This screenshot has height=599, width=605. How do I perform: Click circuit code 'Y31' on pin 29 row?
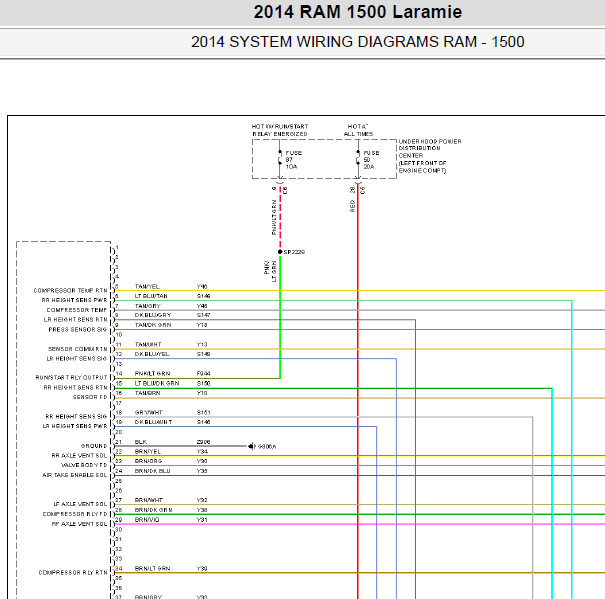(x=202, y=519)
